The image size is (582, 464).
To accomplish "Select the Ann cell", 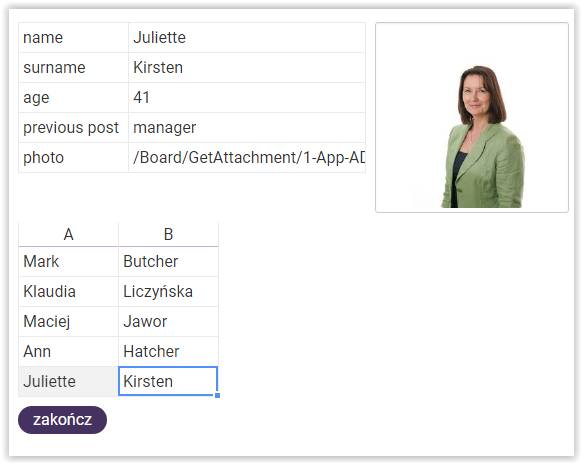I will click(x=68, y=352).
